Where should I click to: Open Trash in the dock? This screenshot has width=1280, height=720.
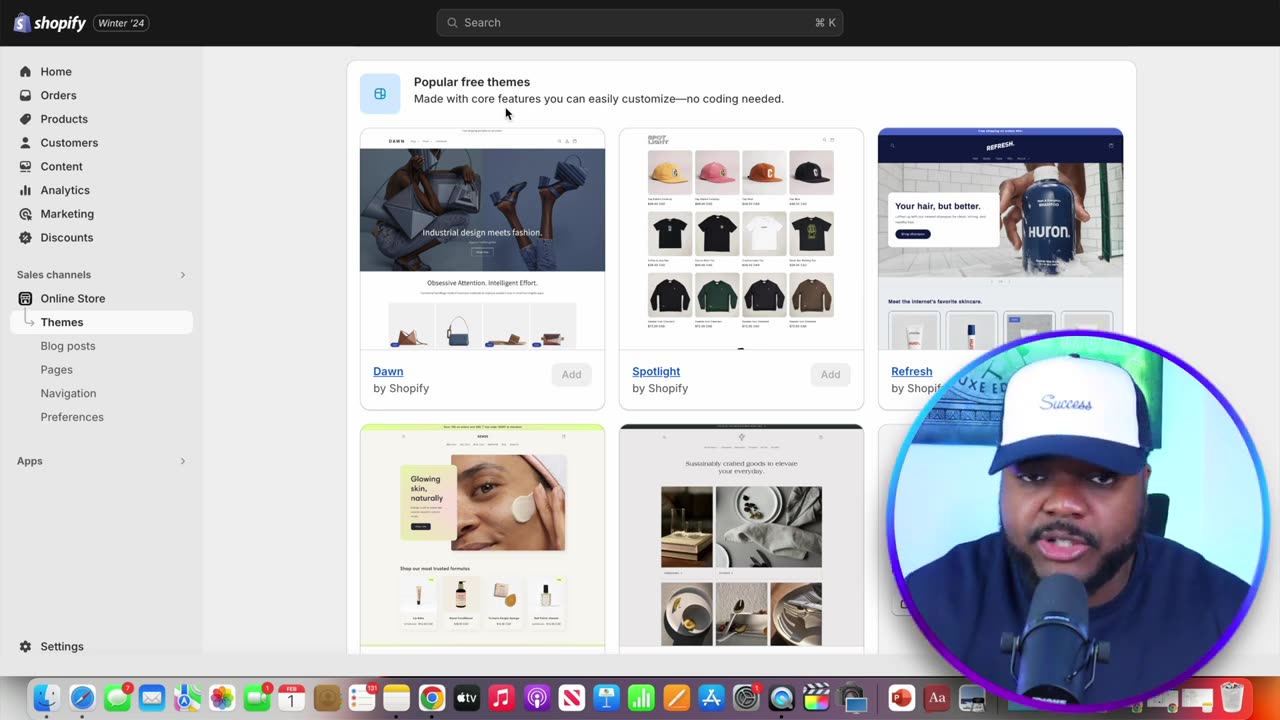[x=1232, y=697]
